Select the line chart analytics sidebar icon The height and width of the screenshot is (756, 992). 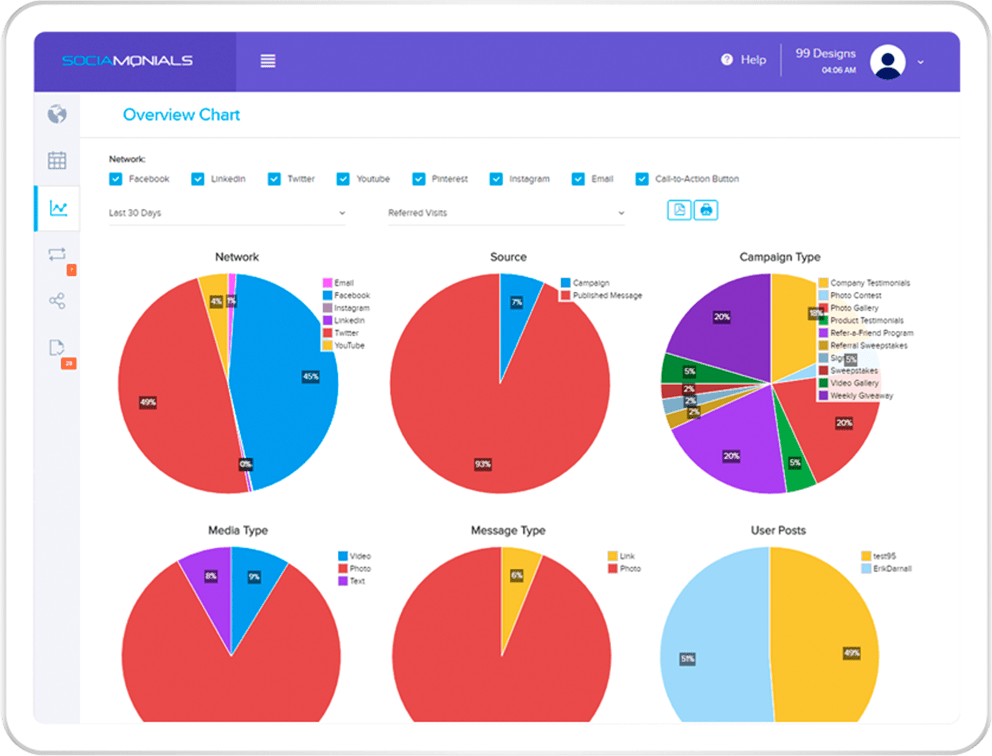coord(58,208)
